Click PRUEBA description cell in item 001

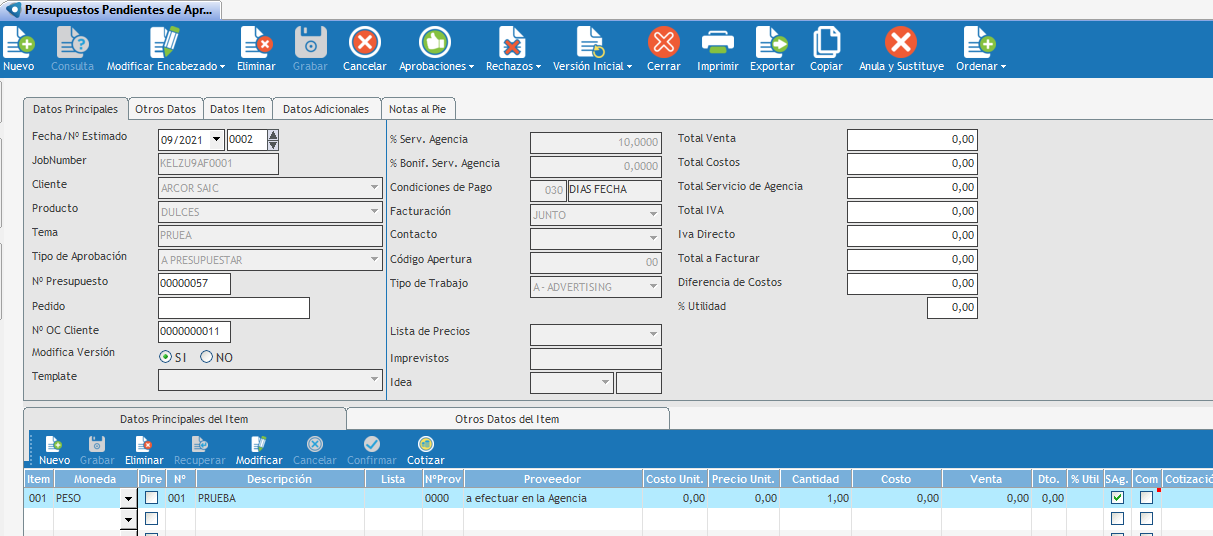280,498
